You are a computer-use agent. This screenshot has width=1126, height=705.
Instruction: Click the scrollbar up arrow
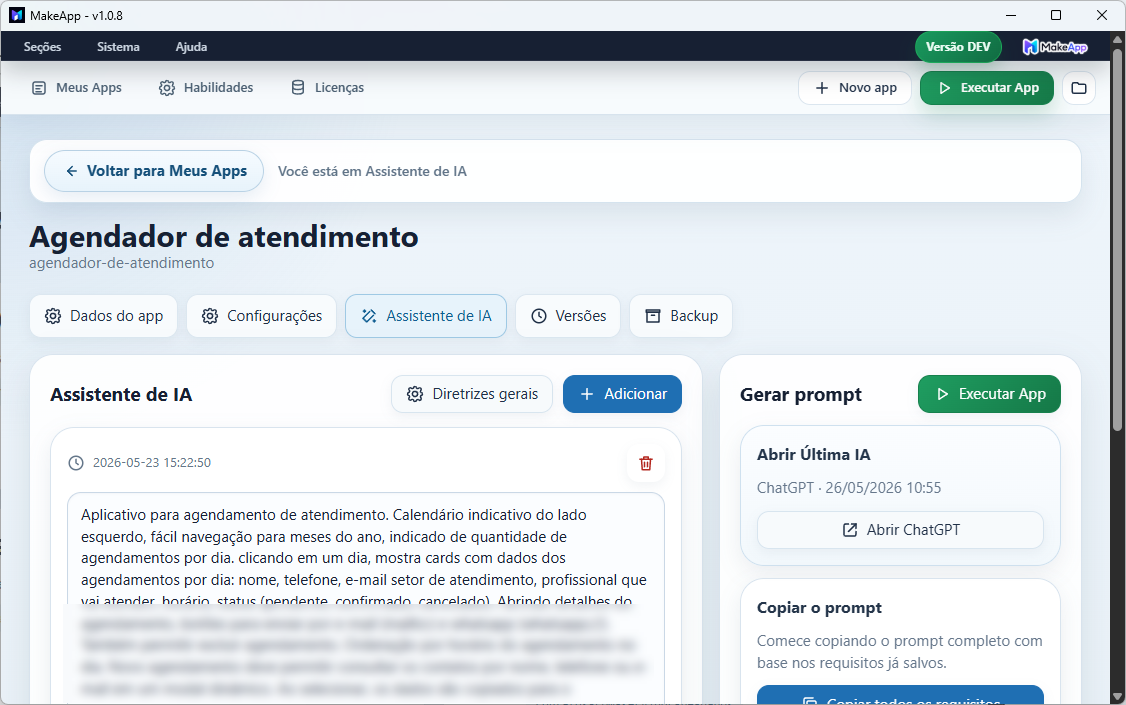[x=1117, y=38]
